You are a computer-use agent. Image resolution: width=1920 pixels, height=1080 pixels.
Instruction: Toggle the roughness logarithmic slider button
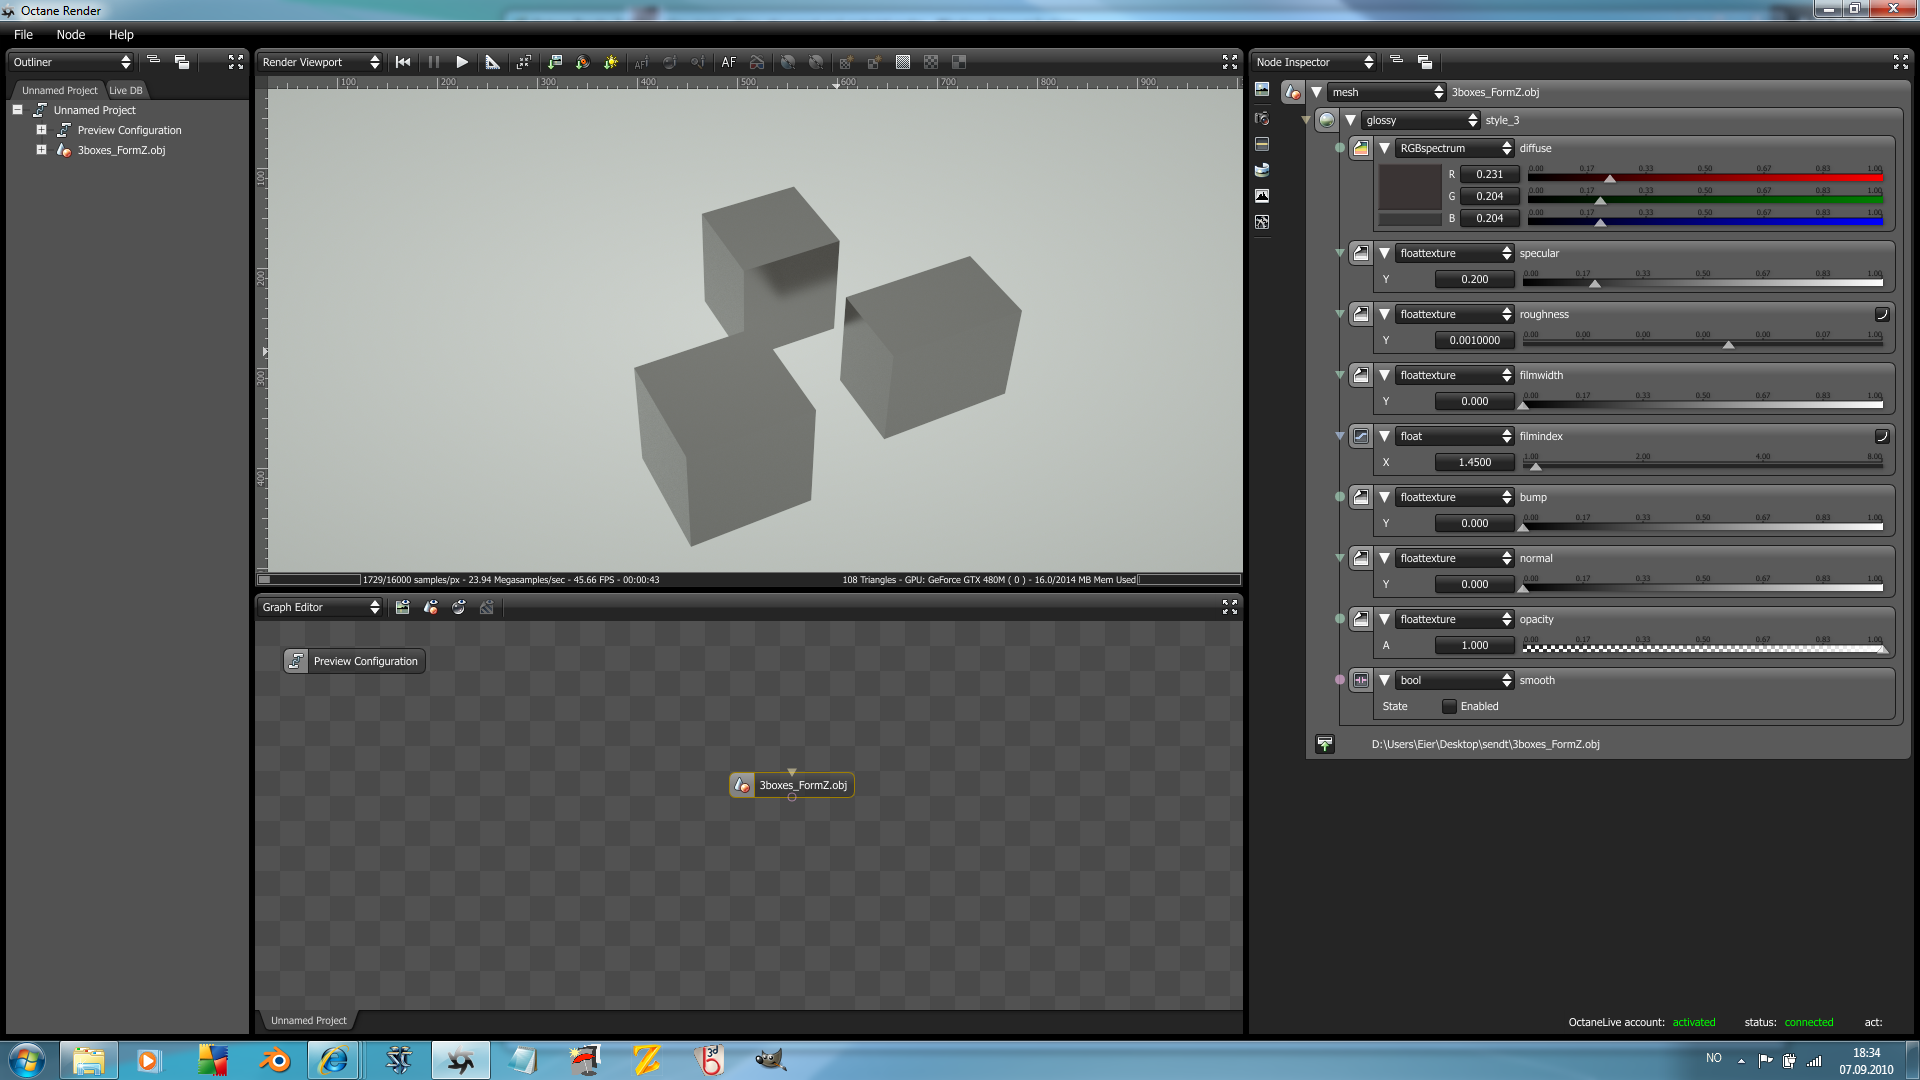tap(1881, 314)
